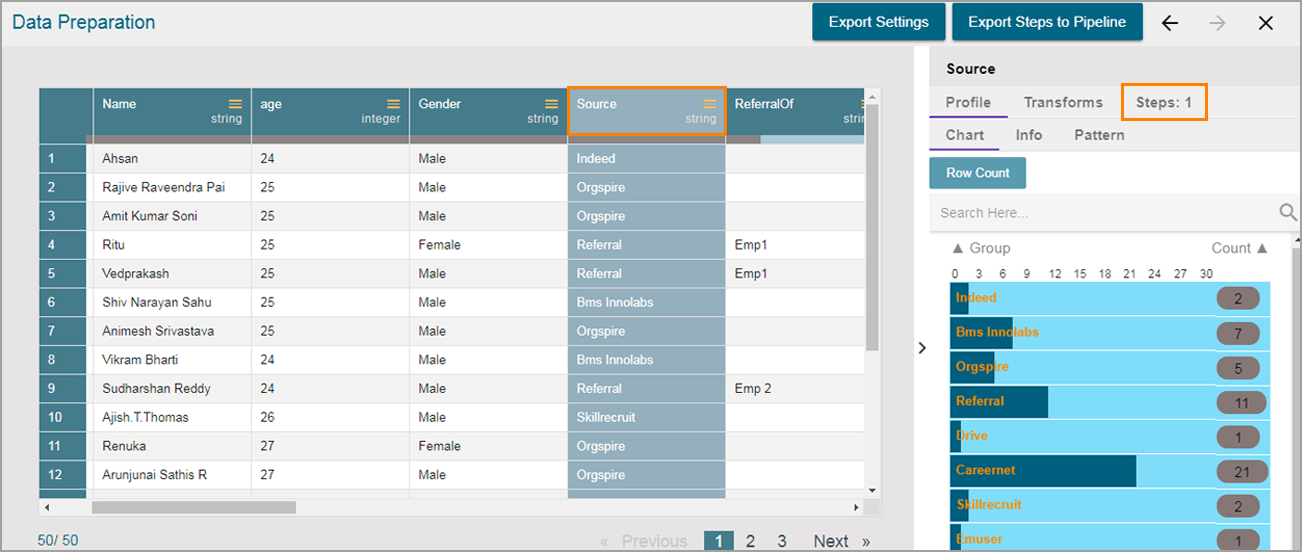Switch to the Profile tab
1302x552 pixels.
tap(968, 102)
